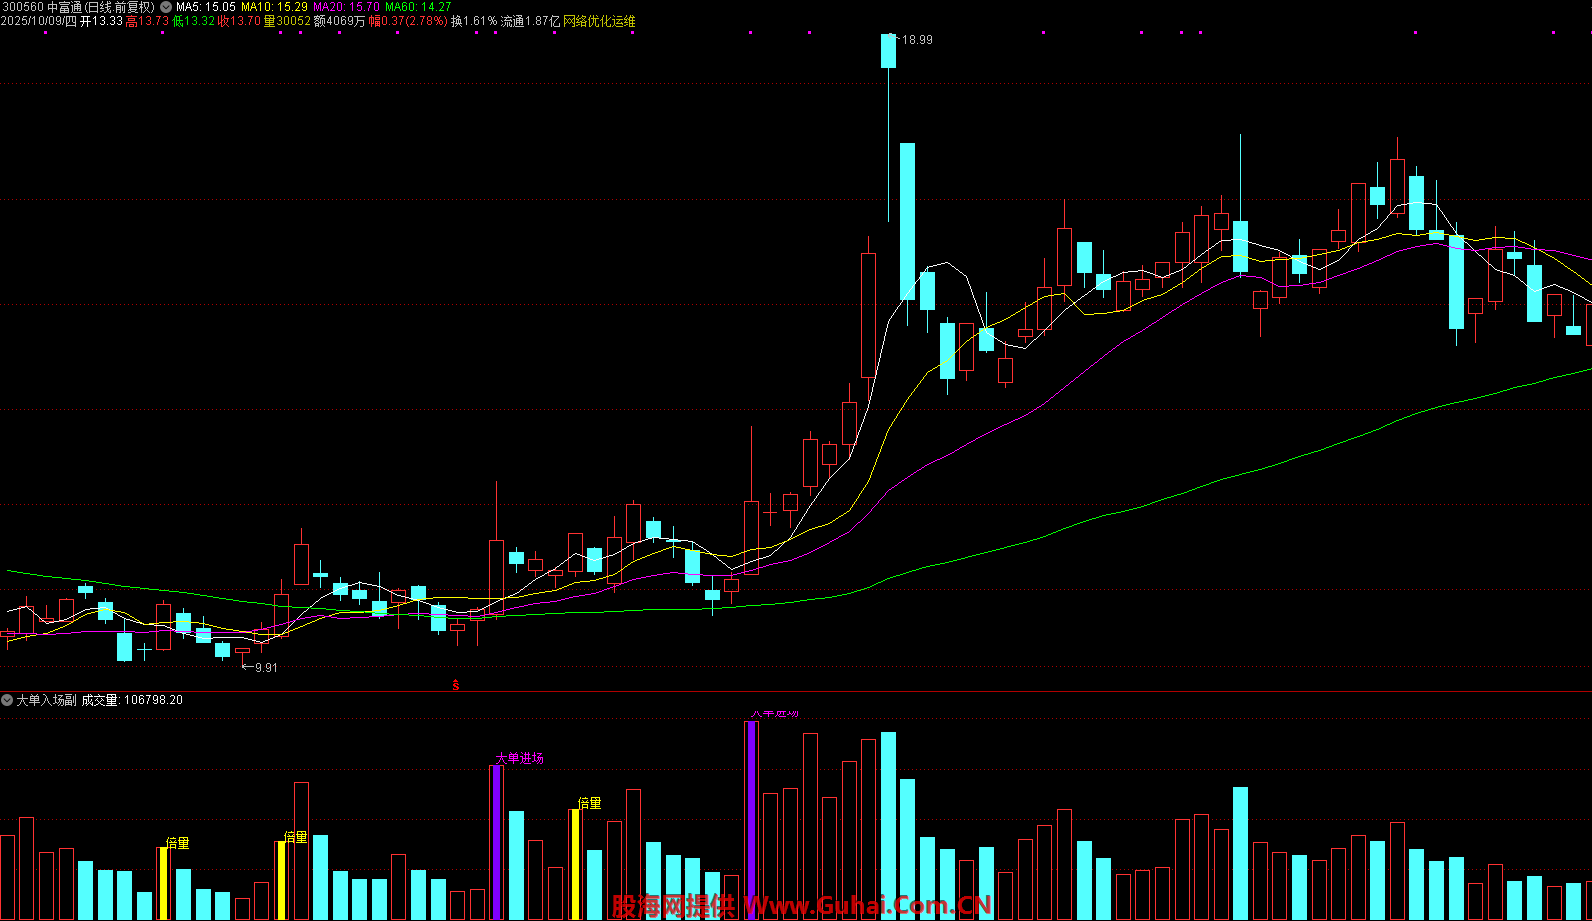This screenshot has width=1592, height=921.
Task: Click the red S marker below candles
Action: [456, 685]
